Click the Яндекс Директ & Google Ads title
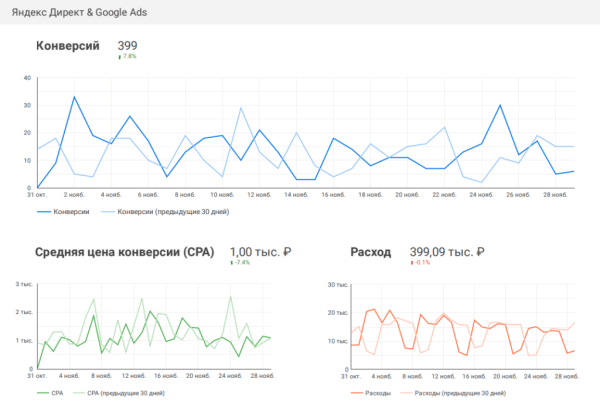Image resolution: width=600 pixels, height=403 pixels. point(88,12)
